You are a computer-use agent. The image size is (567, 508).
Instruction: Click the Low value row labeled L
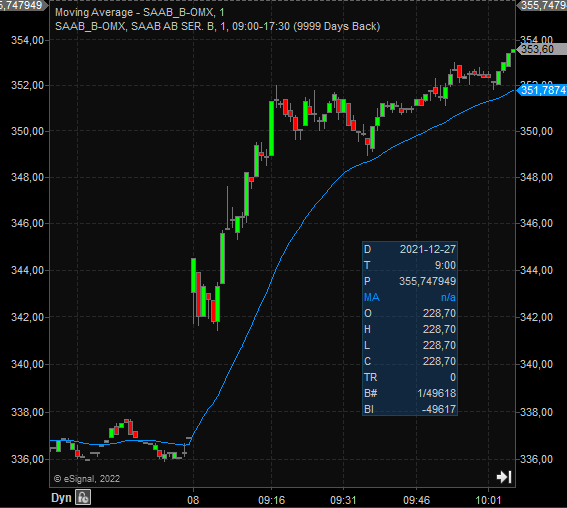pyautogui.click(x=410, y=345)
